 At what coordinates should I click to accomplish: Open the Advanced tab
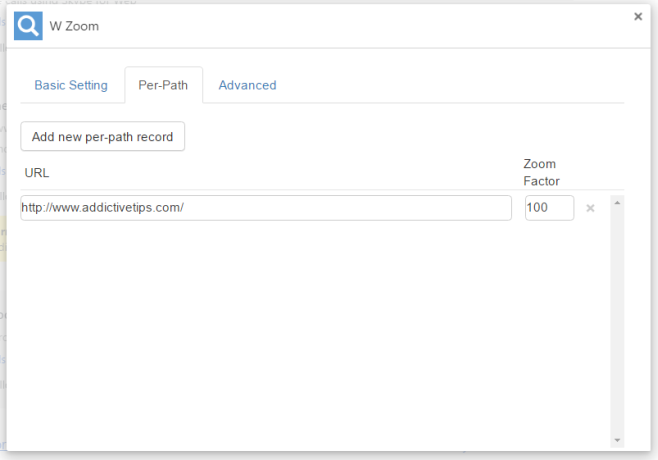[x=248, y=85]
